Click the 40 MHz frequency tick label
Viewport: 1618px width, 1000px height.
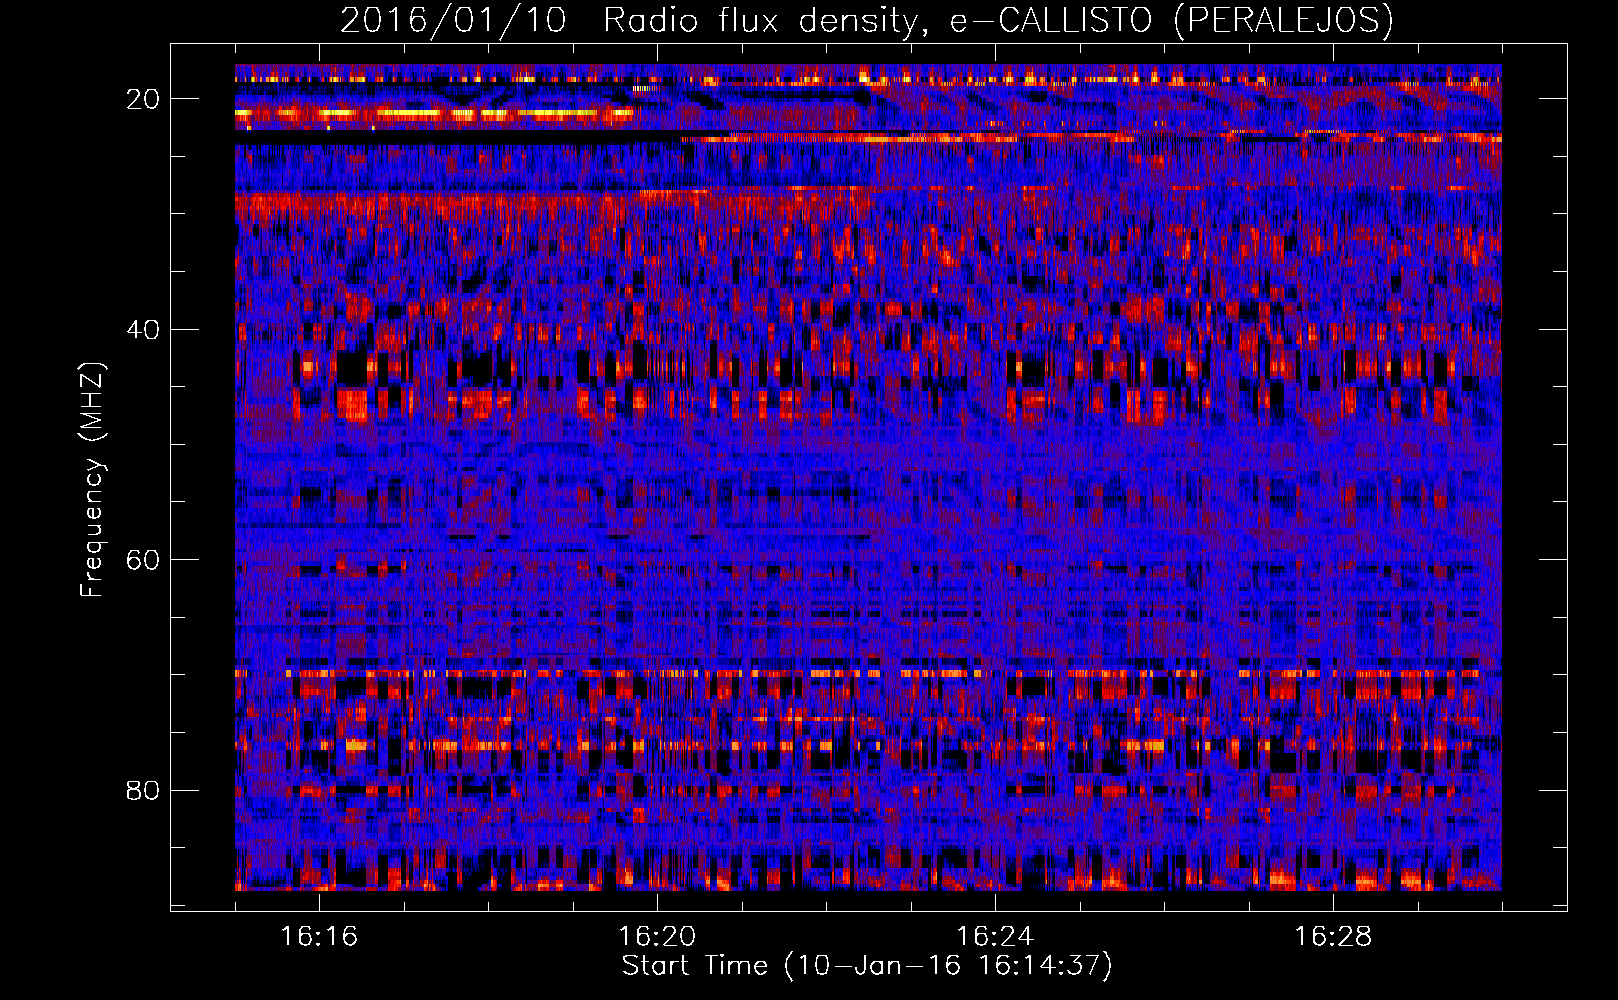[x=144, y=329]
